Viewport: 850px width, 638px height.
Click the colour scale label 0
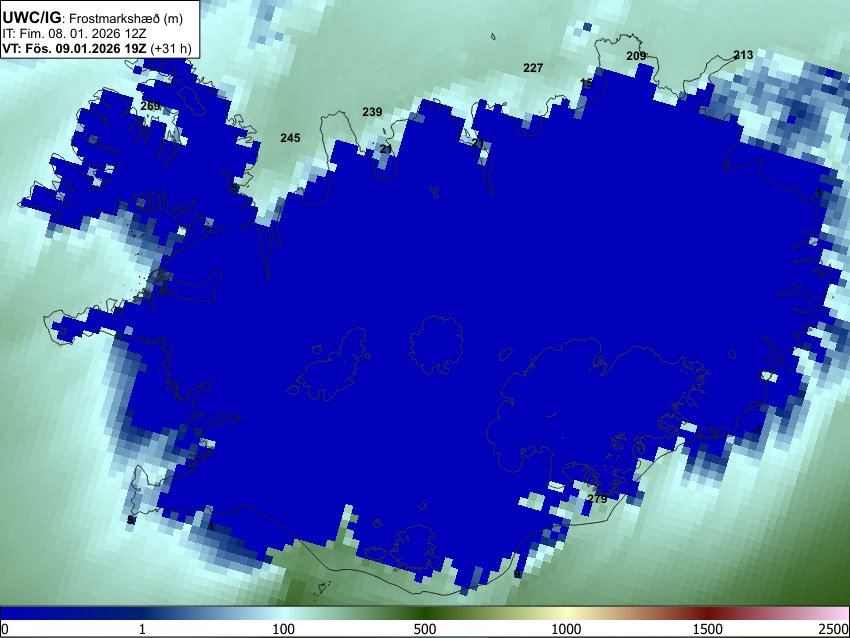[x=5, y=629]
